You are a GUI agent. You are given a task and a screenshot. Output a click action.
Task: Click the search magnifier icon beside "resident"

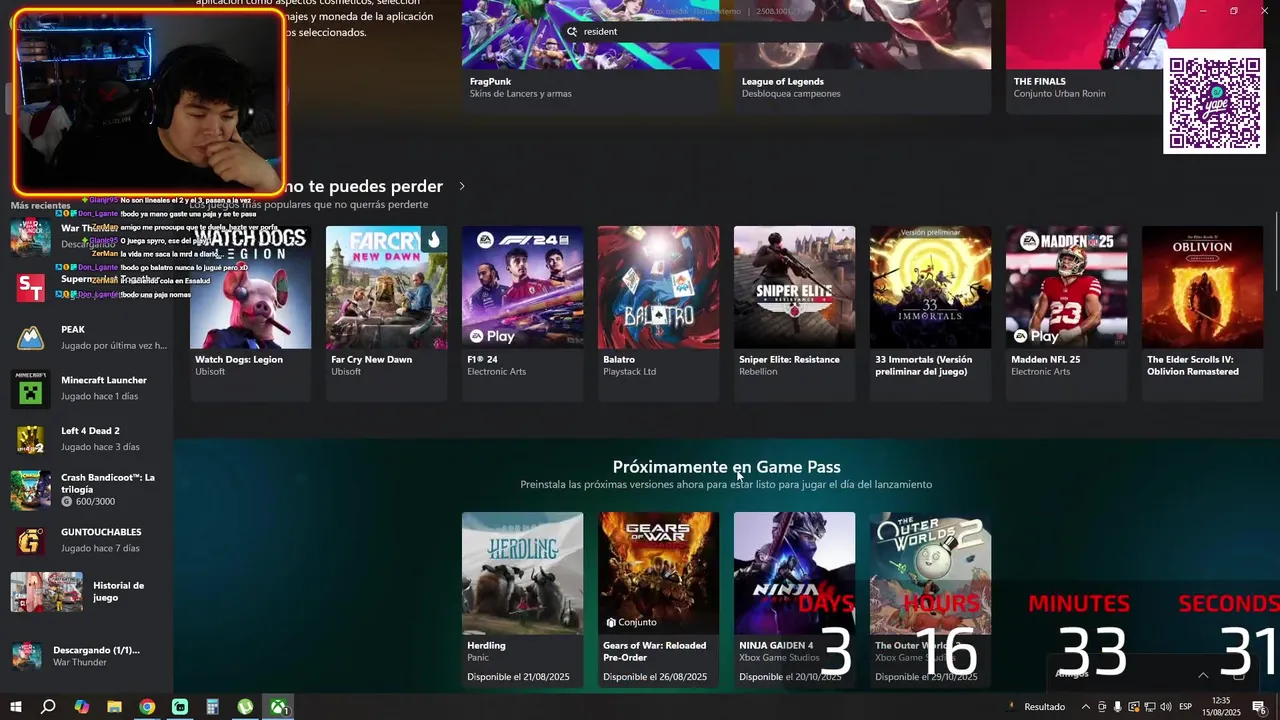point(572,32)
